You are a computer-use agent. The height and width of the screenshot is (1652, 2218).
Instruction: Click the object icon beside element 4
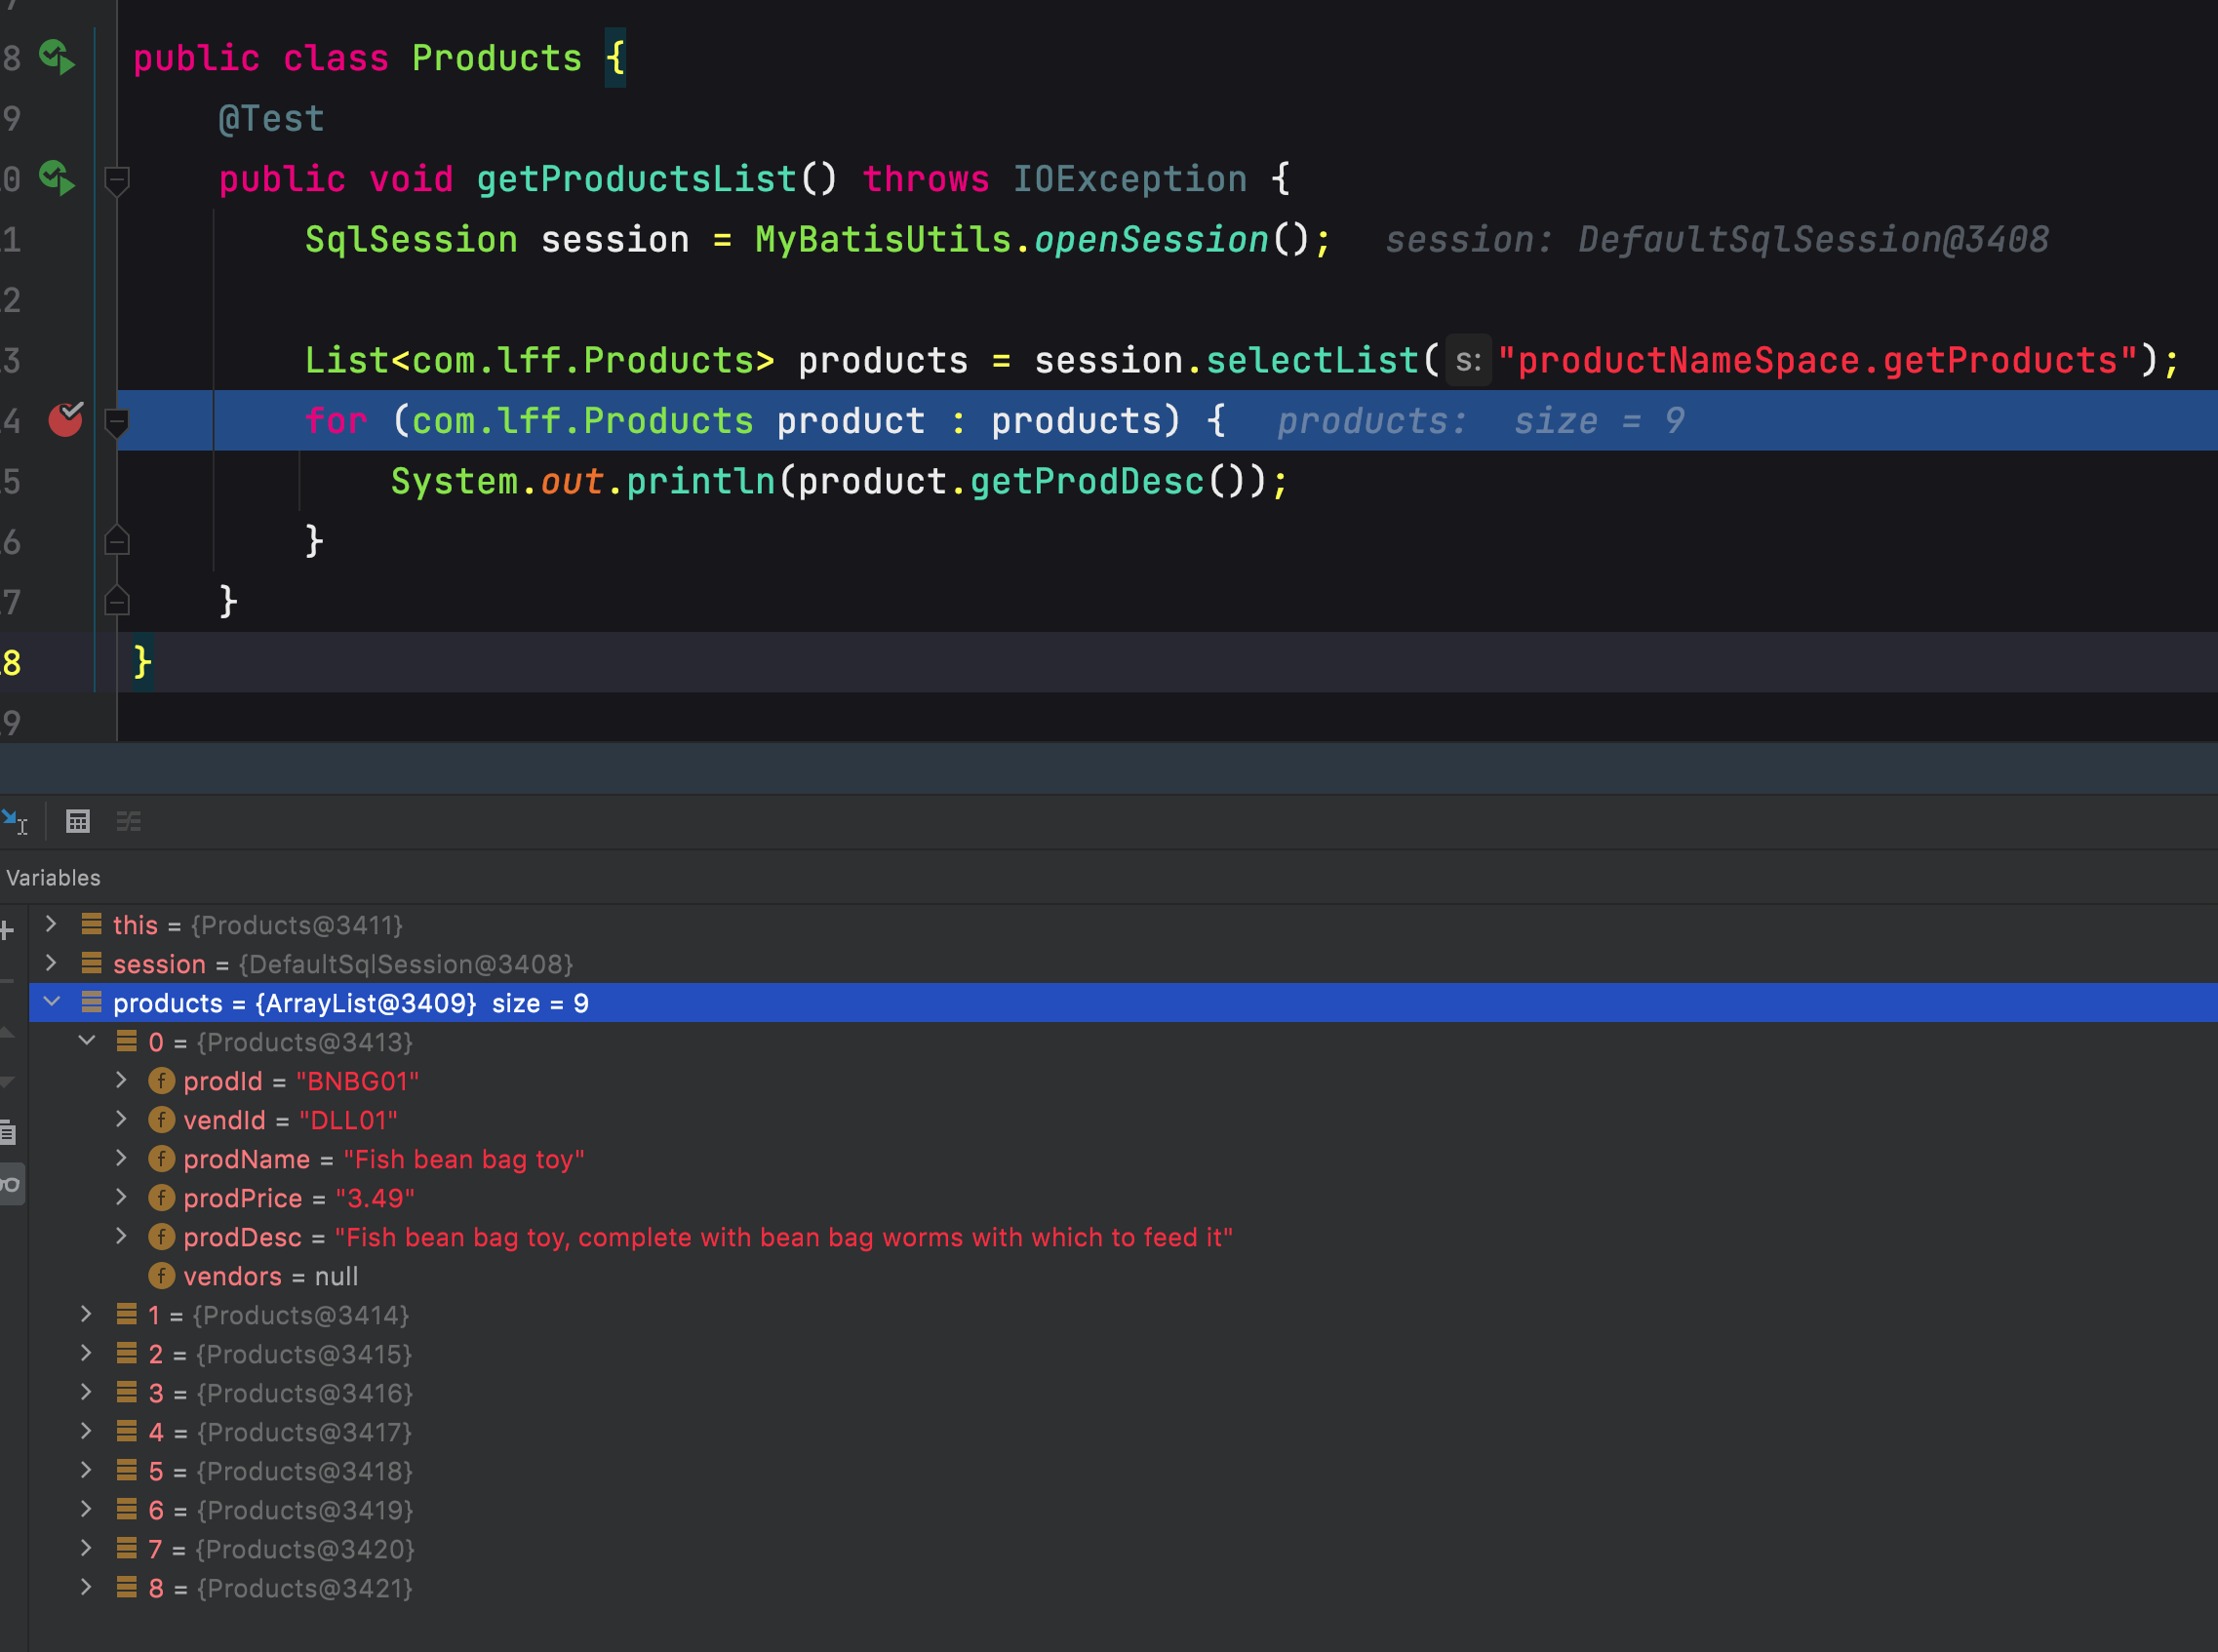(x=126, y=1431)
